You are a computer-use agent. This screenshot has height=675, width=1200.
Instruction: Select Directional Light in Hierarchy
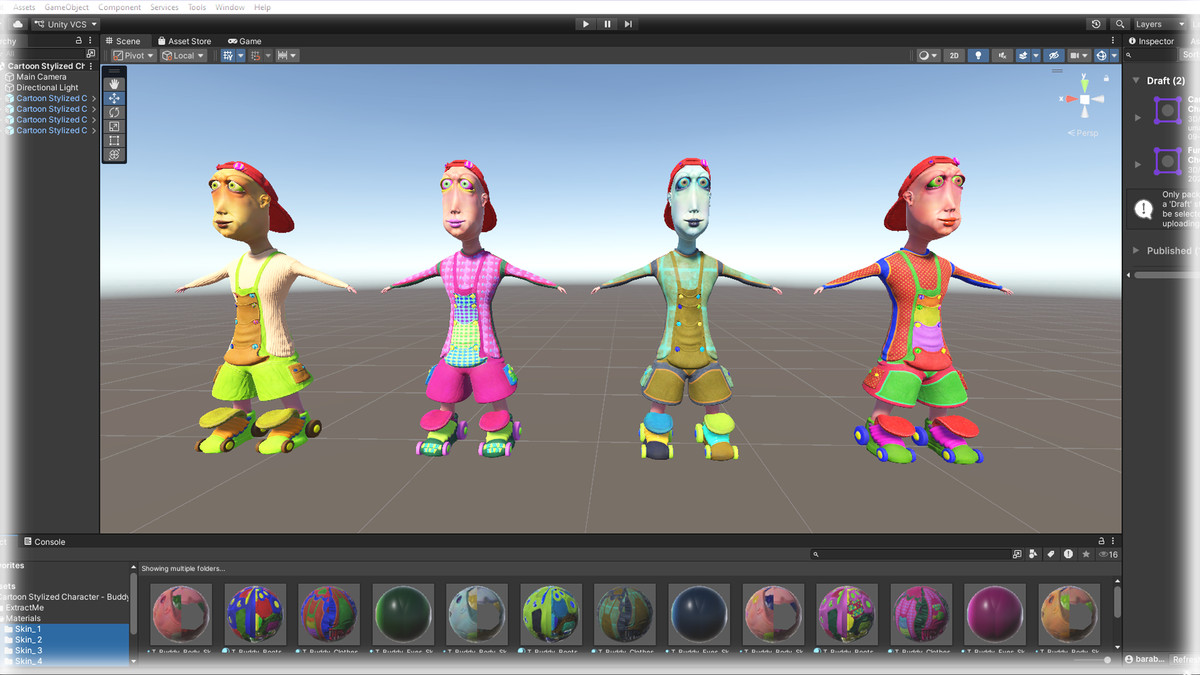[47, 88]
